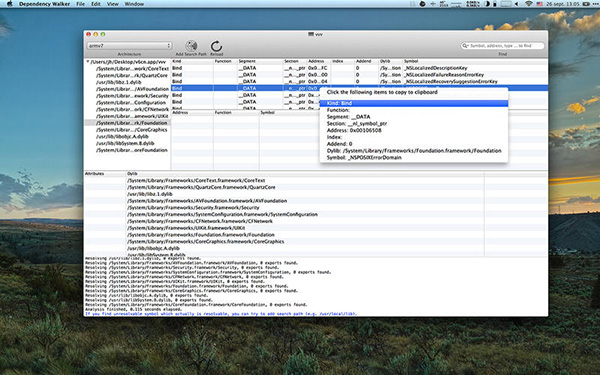This screenshot has height=375, width=600.
Task: Copy 'Kind: Bind' entry to clipboard
Action: point(414,103)
